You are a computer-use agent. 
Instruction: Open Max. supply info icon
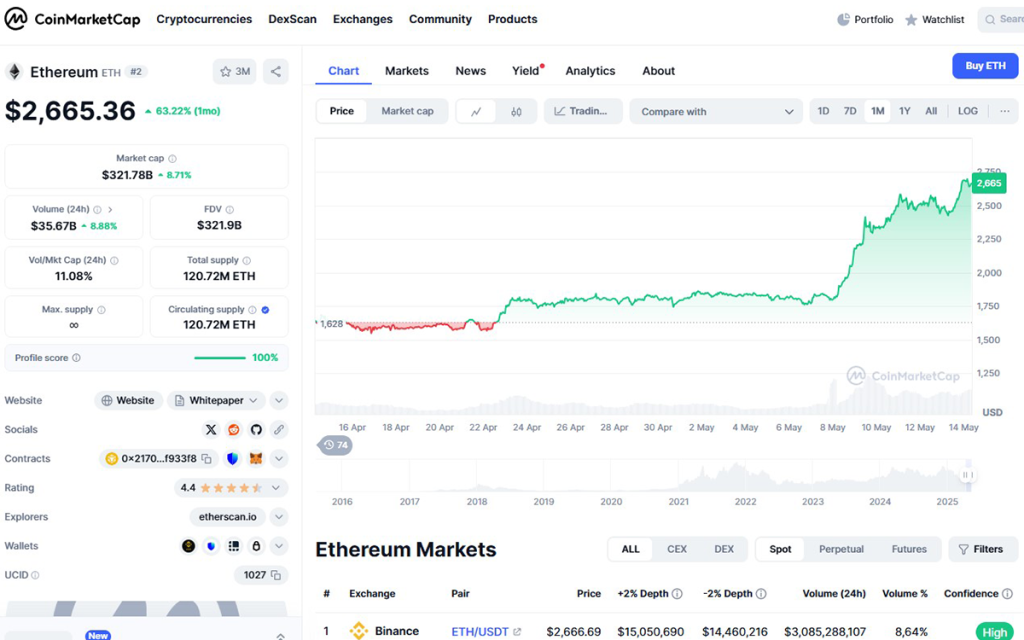click(x=101, y=310)
